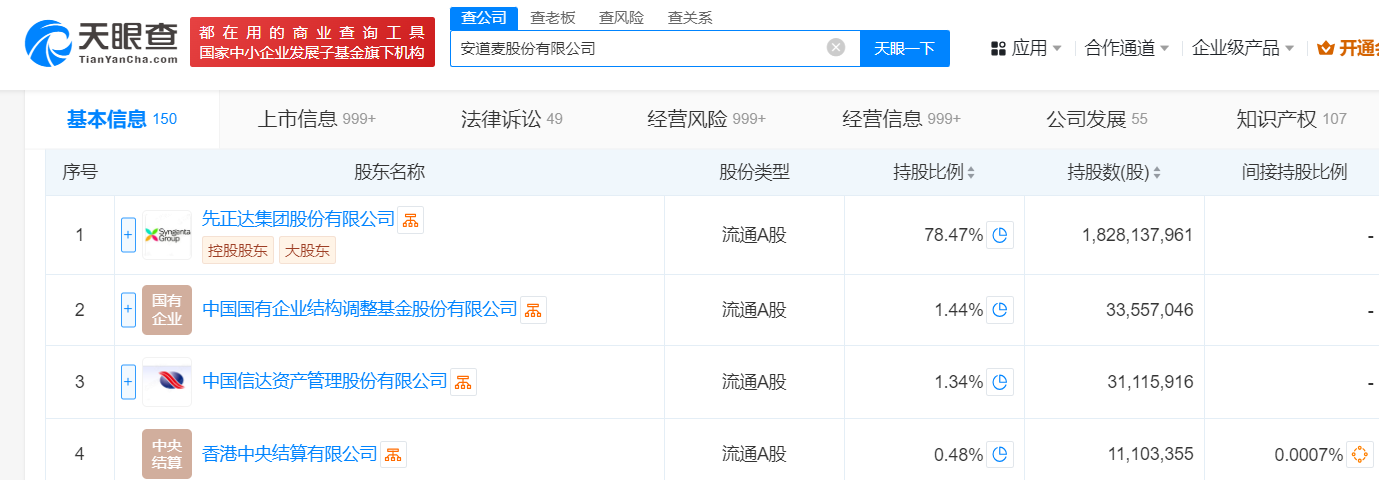View the pie chart icon next to 78.47%
This screenshot has height=480, width=1379.
click(x=1000, y=235)
